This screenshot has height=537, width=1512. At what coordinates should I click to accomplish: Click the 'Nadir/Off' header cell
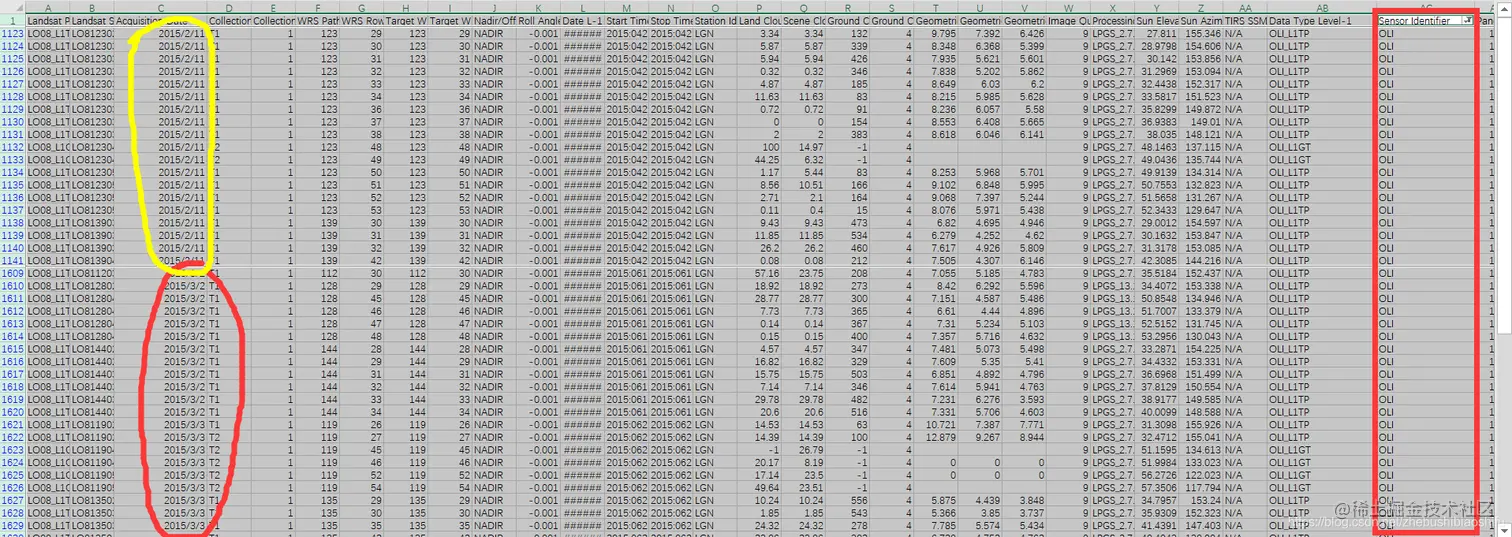[495, 20]
